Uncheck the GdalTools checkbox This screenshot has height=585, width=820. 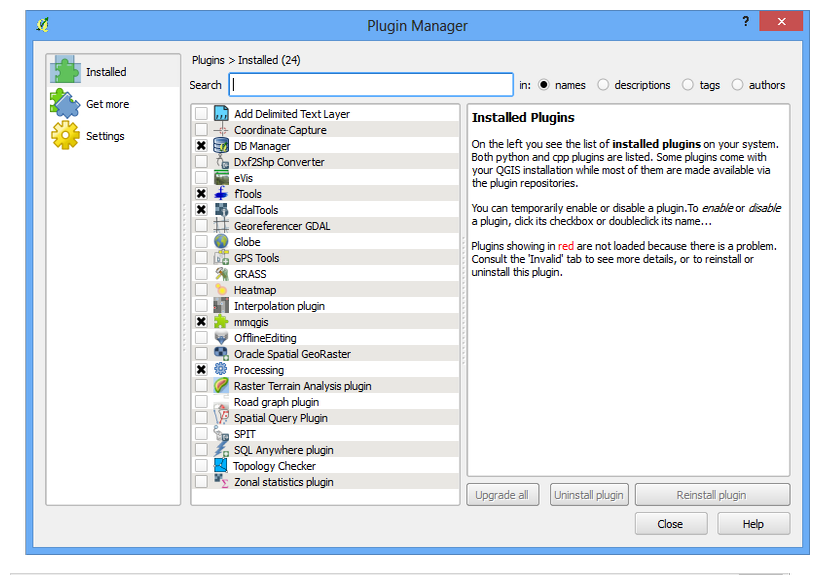coord(201,210)
